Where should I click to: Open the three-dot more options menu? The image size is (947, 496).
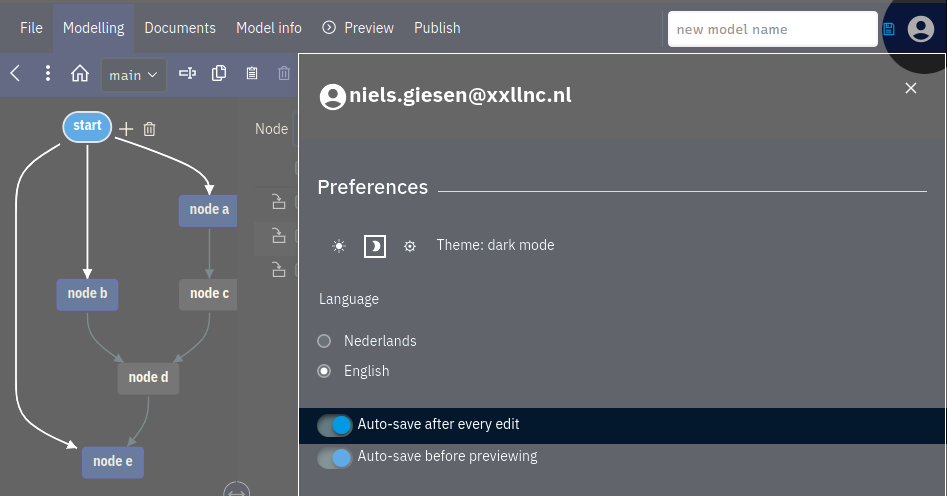[x=48, y=73]
